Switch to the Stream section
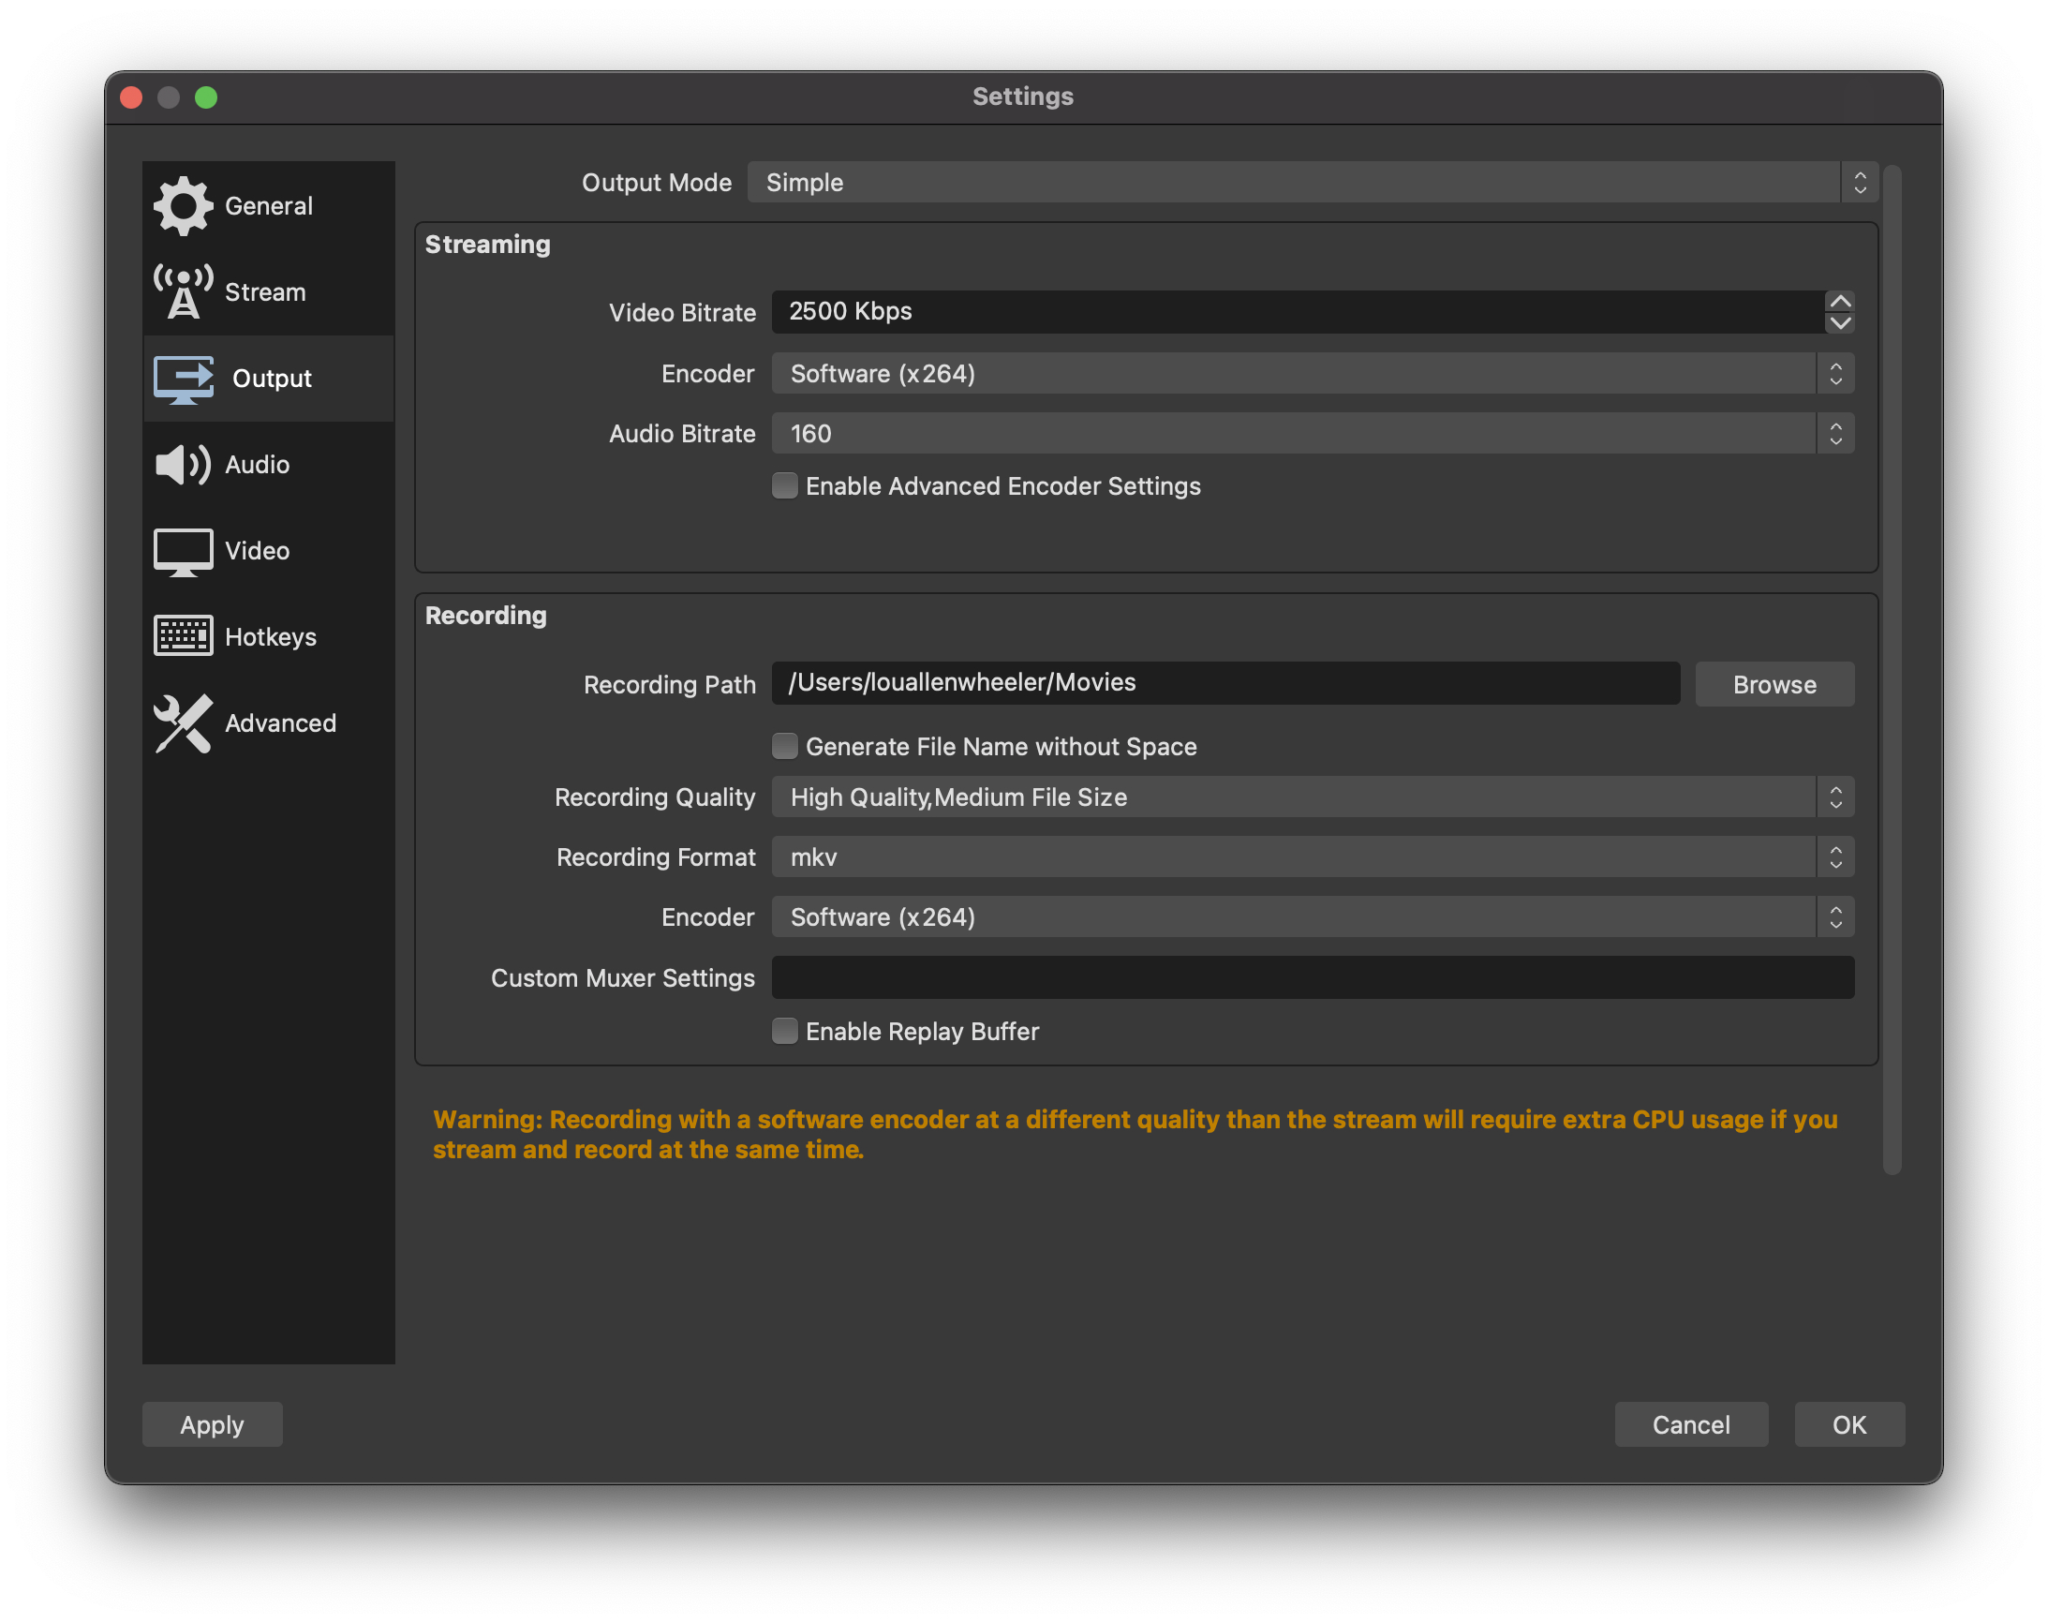 click(x=265, y=291)
